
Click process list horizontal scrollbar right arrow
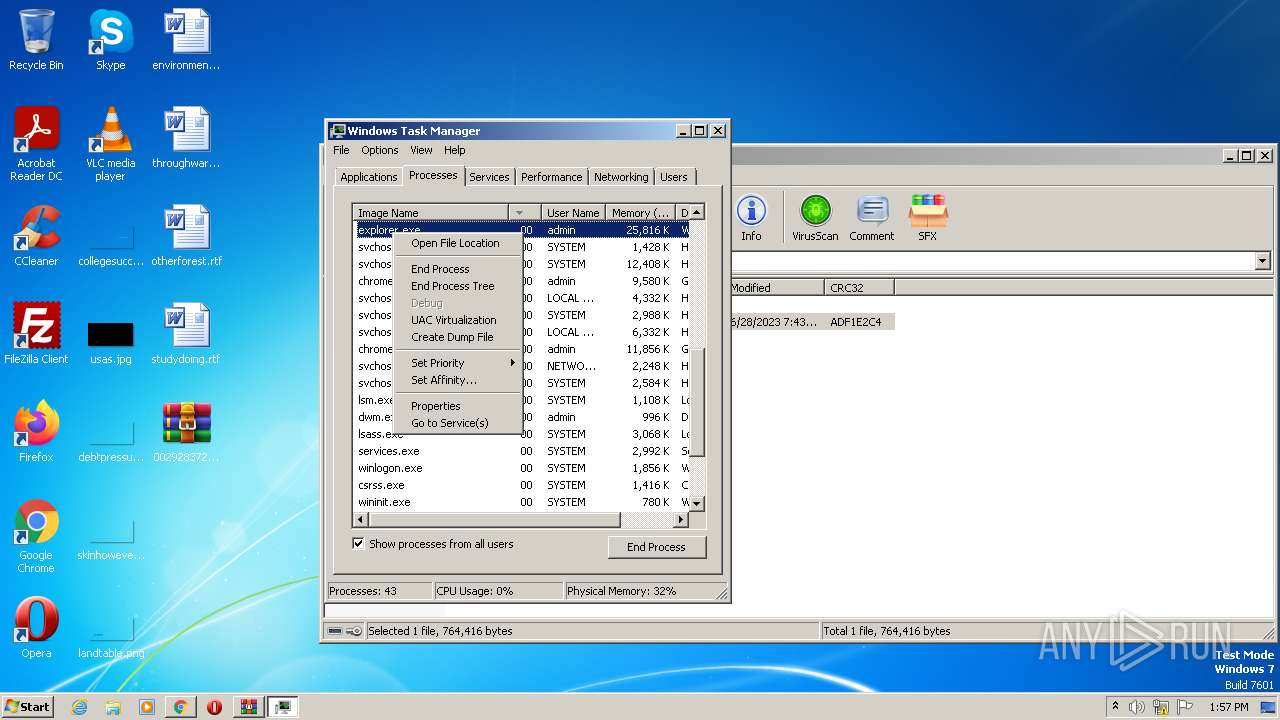click(681, 520)
